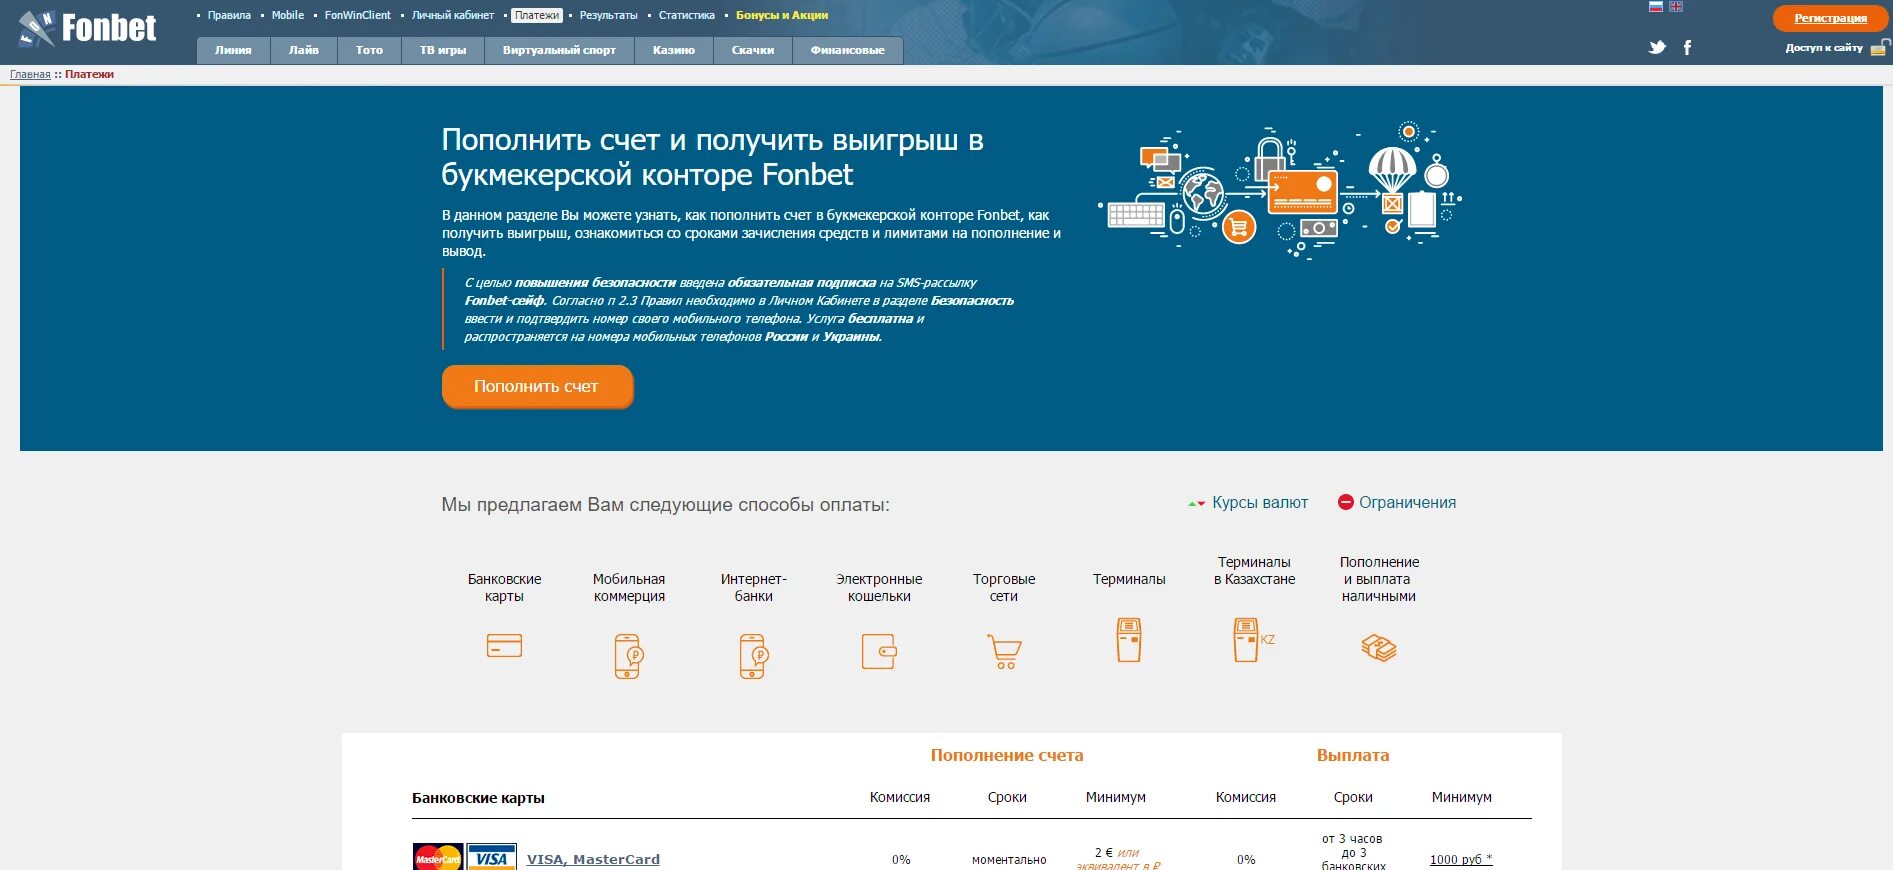Click the 1000 руб minimum link
This screenshot has width=1893, height=870.
1461,859
